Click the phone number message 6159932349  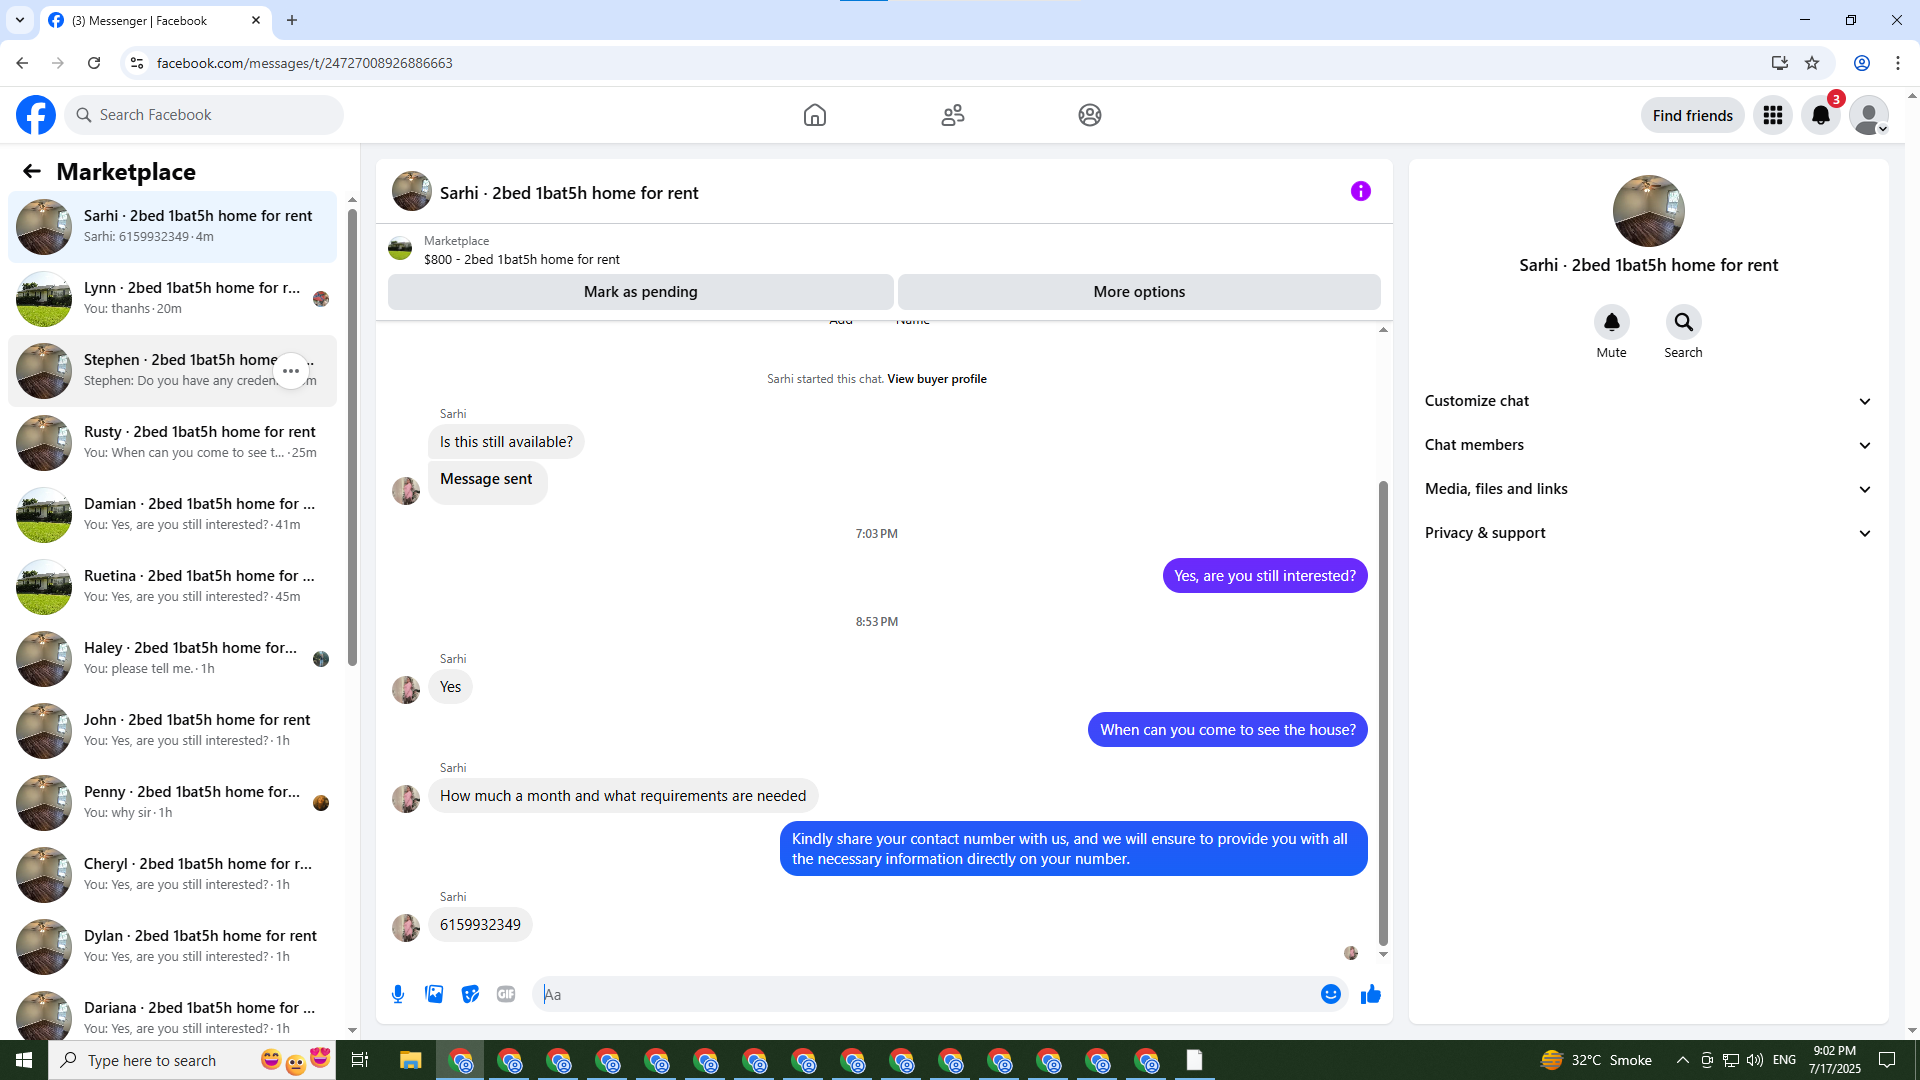coord(480,925)
